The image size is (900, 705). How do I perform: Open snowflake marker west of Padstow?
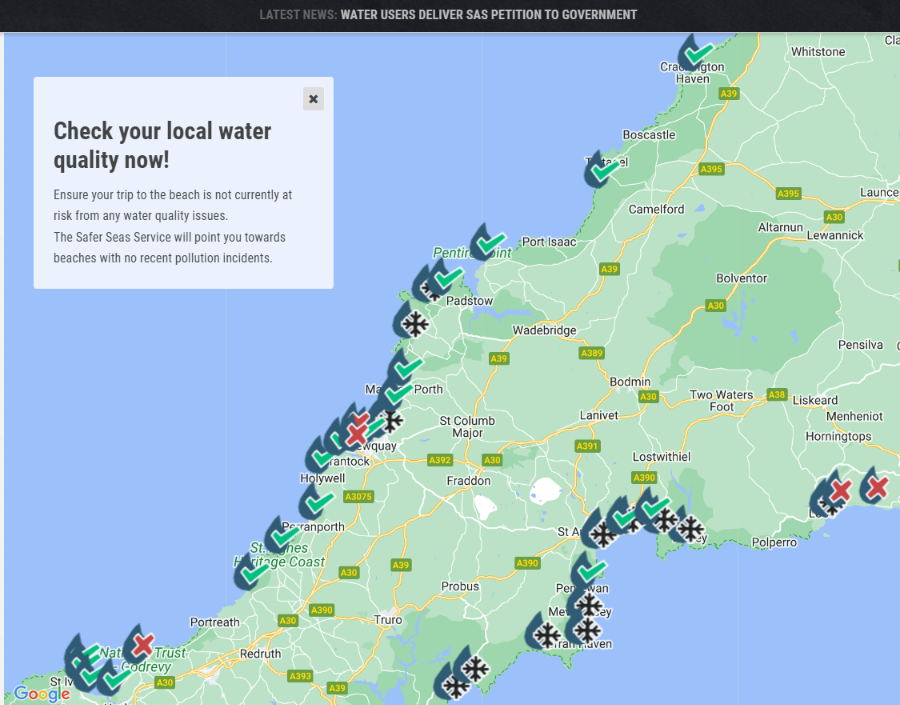point(411,320)
